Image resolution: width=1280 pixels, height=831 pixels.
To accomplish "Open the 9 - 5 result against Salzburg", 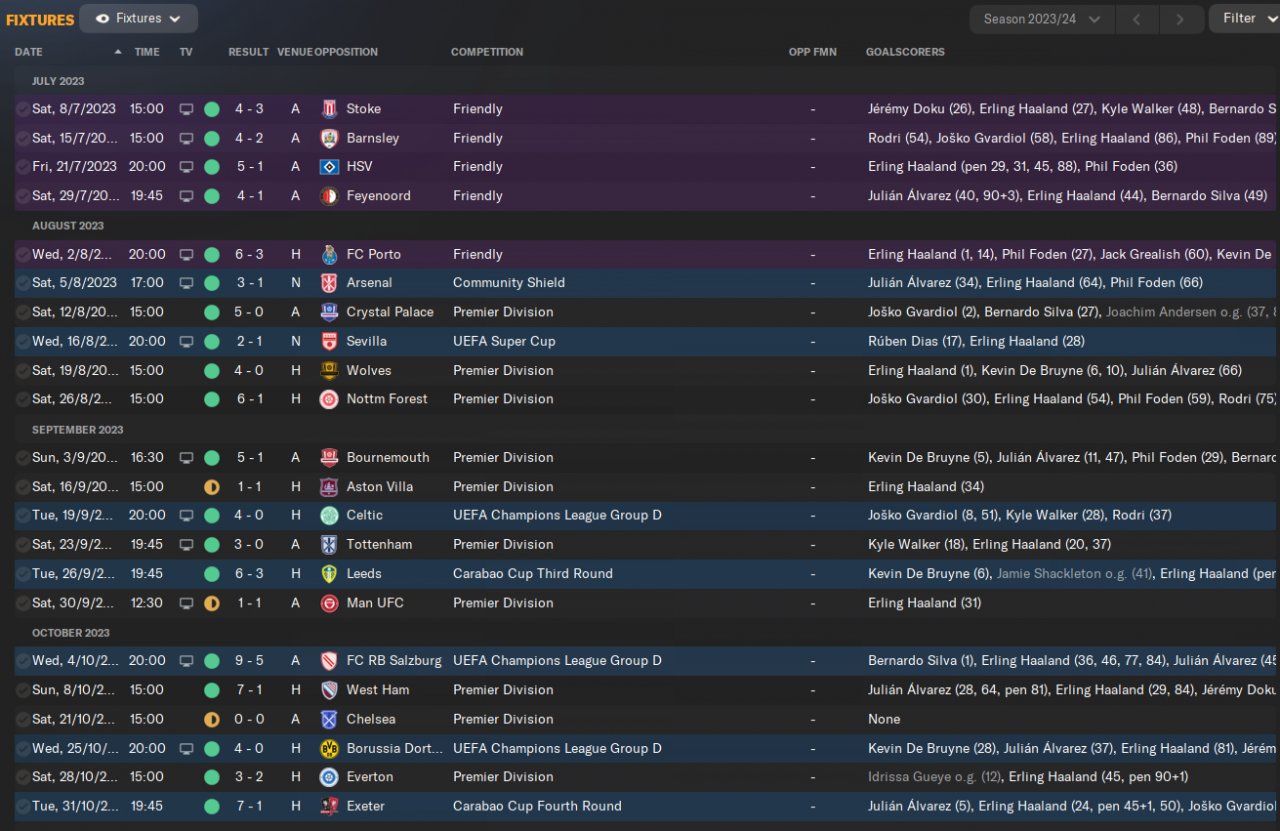I will pyautogui.click(x=249, y=661).
